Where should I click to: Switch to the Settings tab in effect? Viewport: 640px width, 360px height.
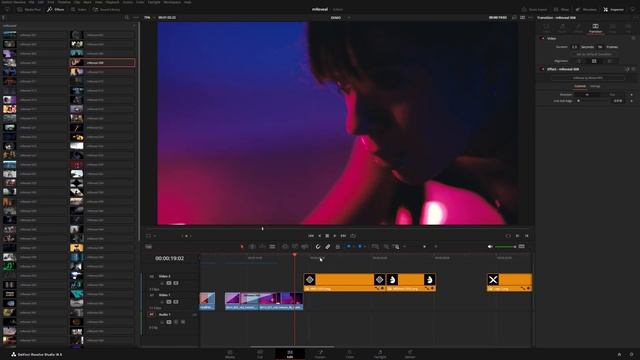tap(595, 86)
